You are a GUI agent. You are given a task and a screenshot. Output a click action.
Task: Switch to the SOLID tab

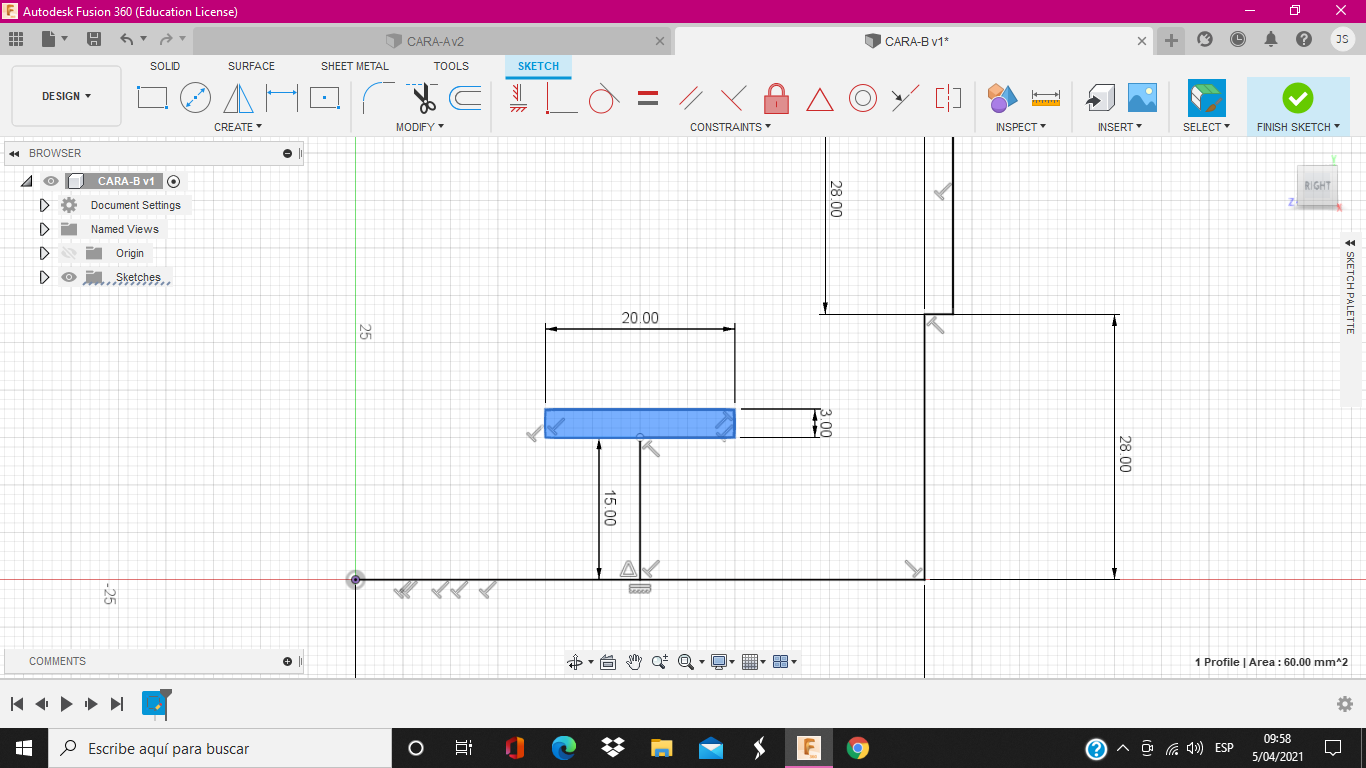(165, 66)
